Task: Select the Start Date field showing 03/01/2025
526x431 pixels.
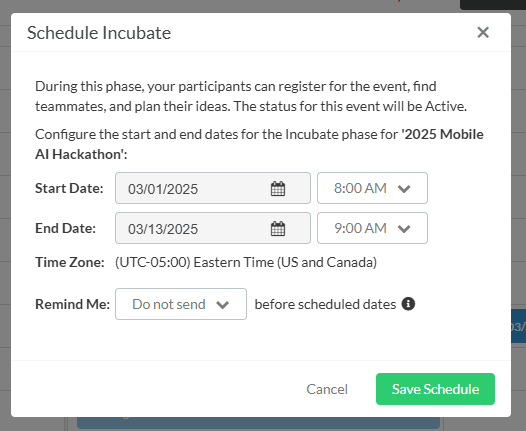Action: pyautogui.click(x=213, y=188)
